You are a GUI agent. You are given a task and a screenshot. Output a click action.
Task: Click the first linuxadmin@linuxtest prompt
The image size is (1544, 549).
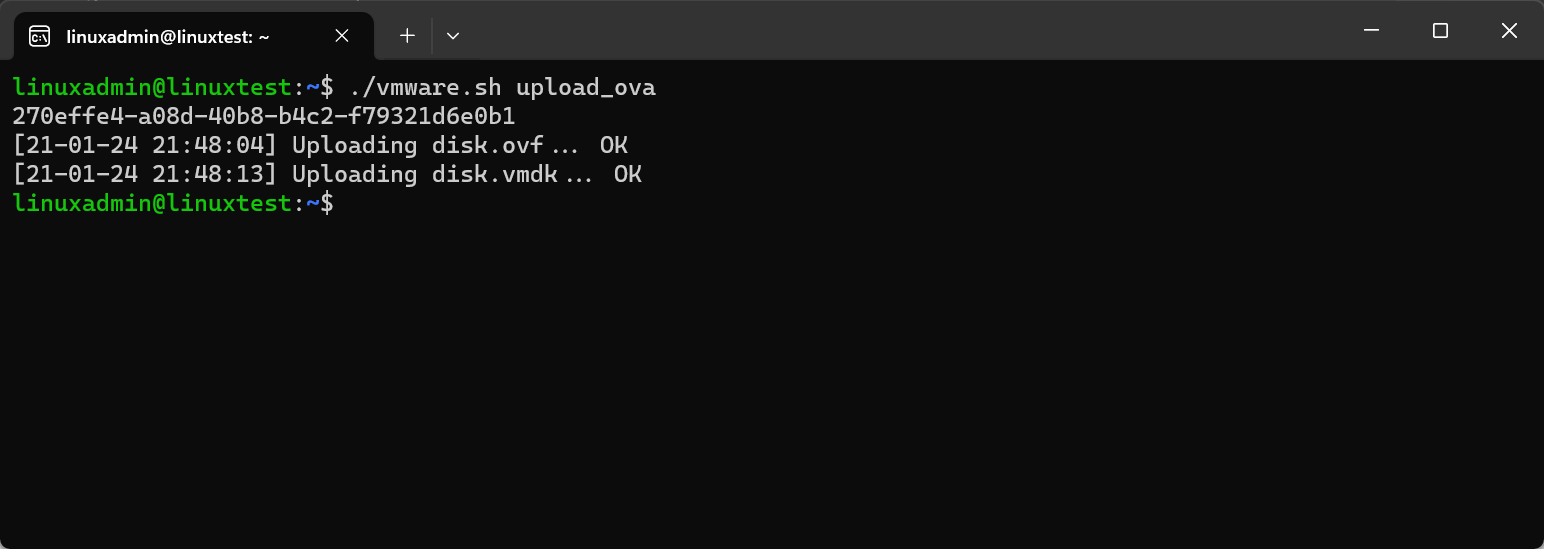(x=152, y=87)
